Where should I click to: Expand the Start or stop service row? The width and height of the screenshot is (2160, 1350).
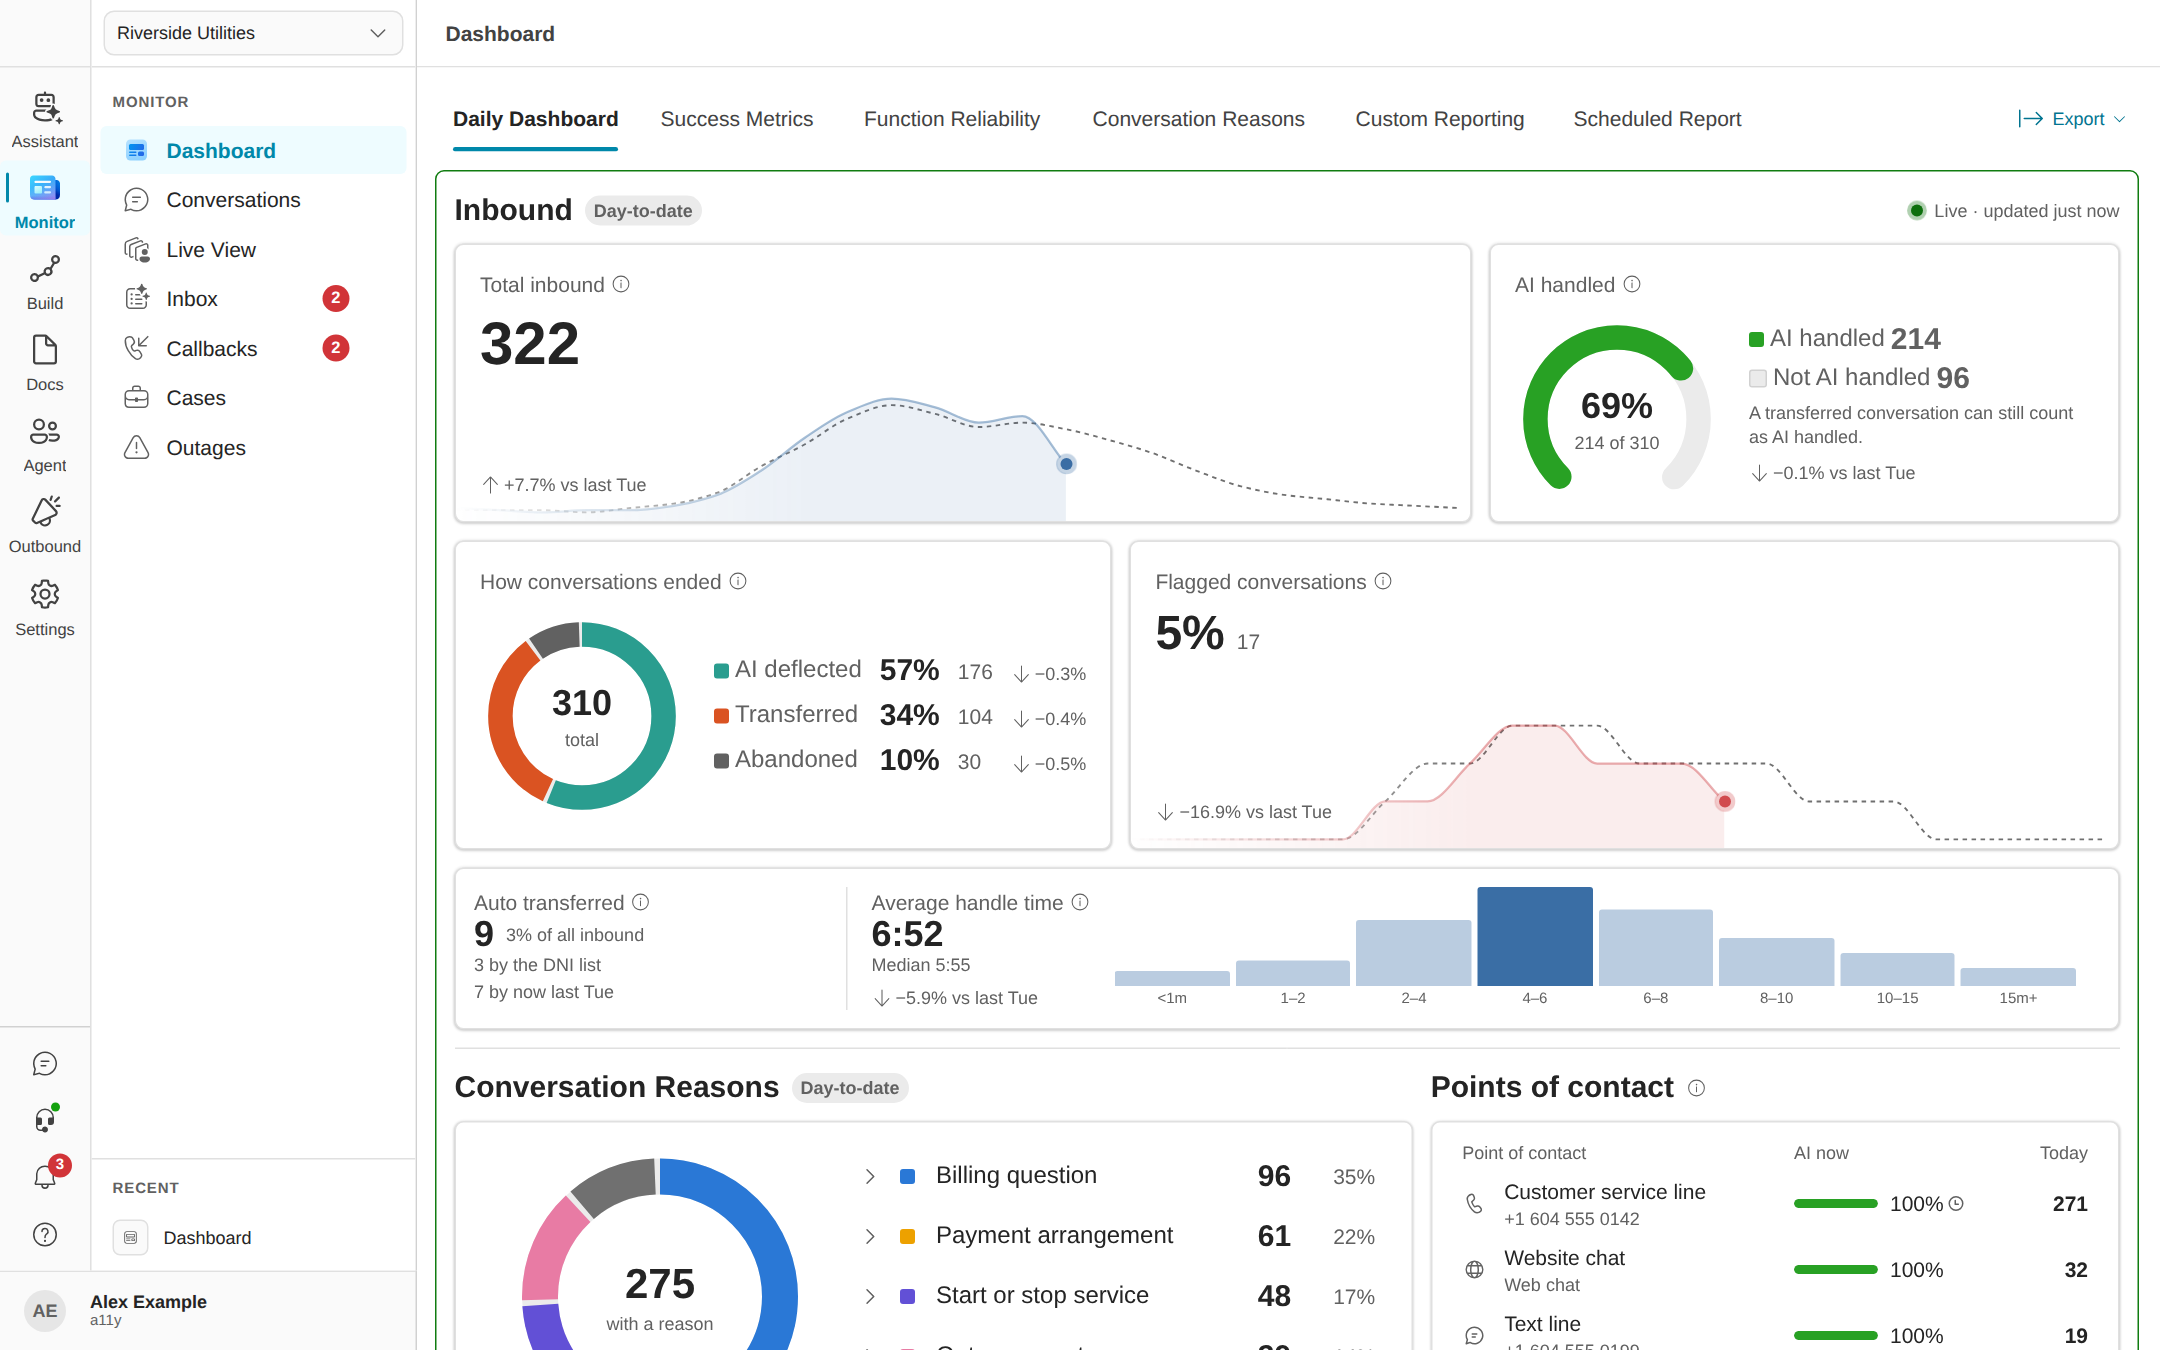pyautogui.click(x=870, y=1296)
